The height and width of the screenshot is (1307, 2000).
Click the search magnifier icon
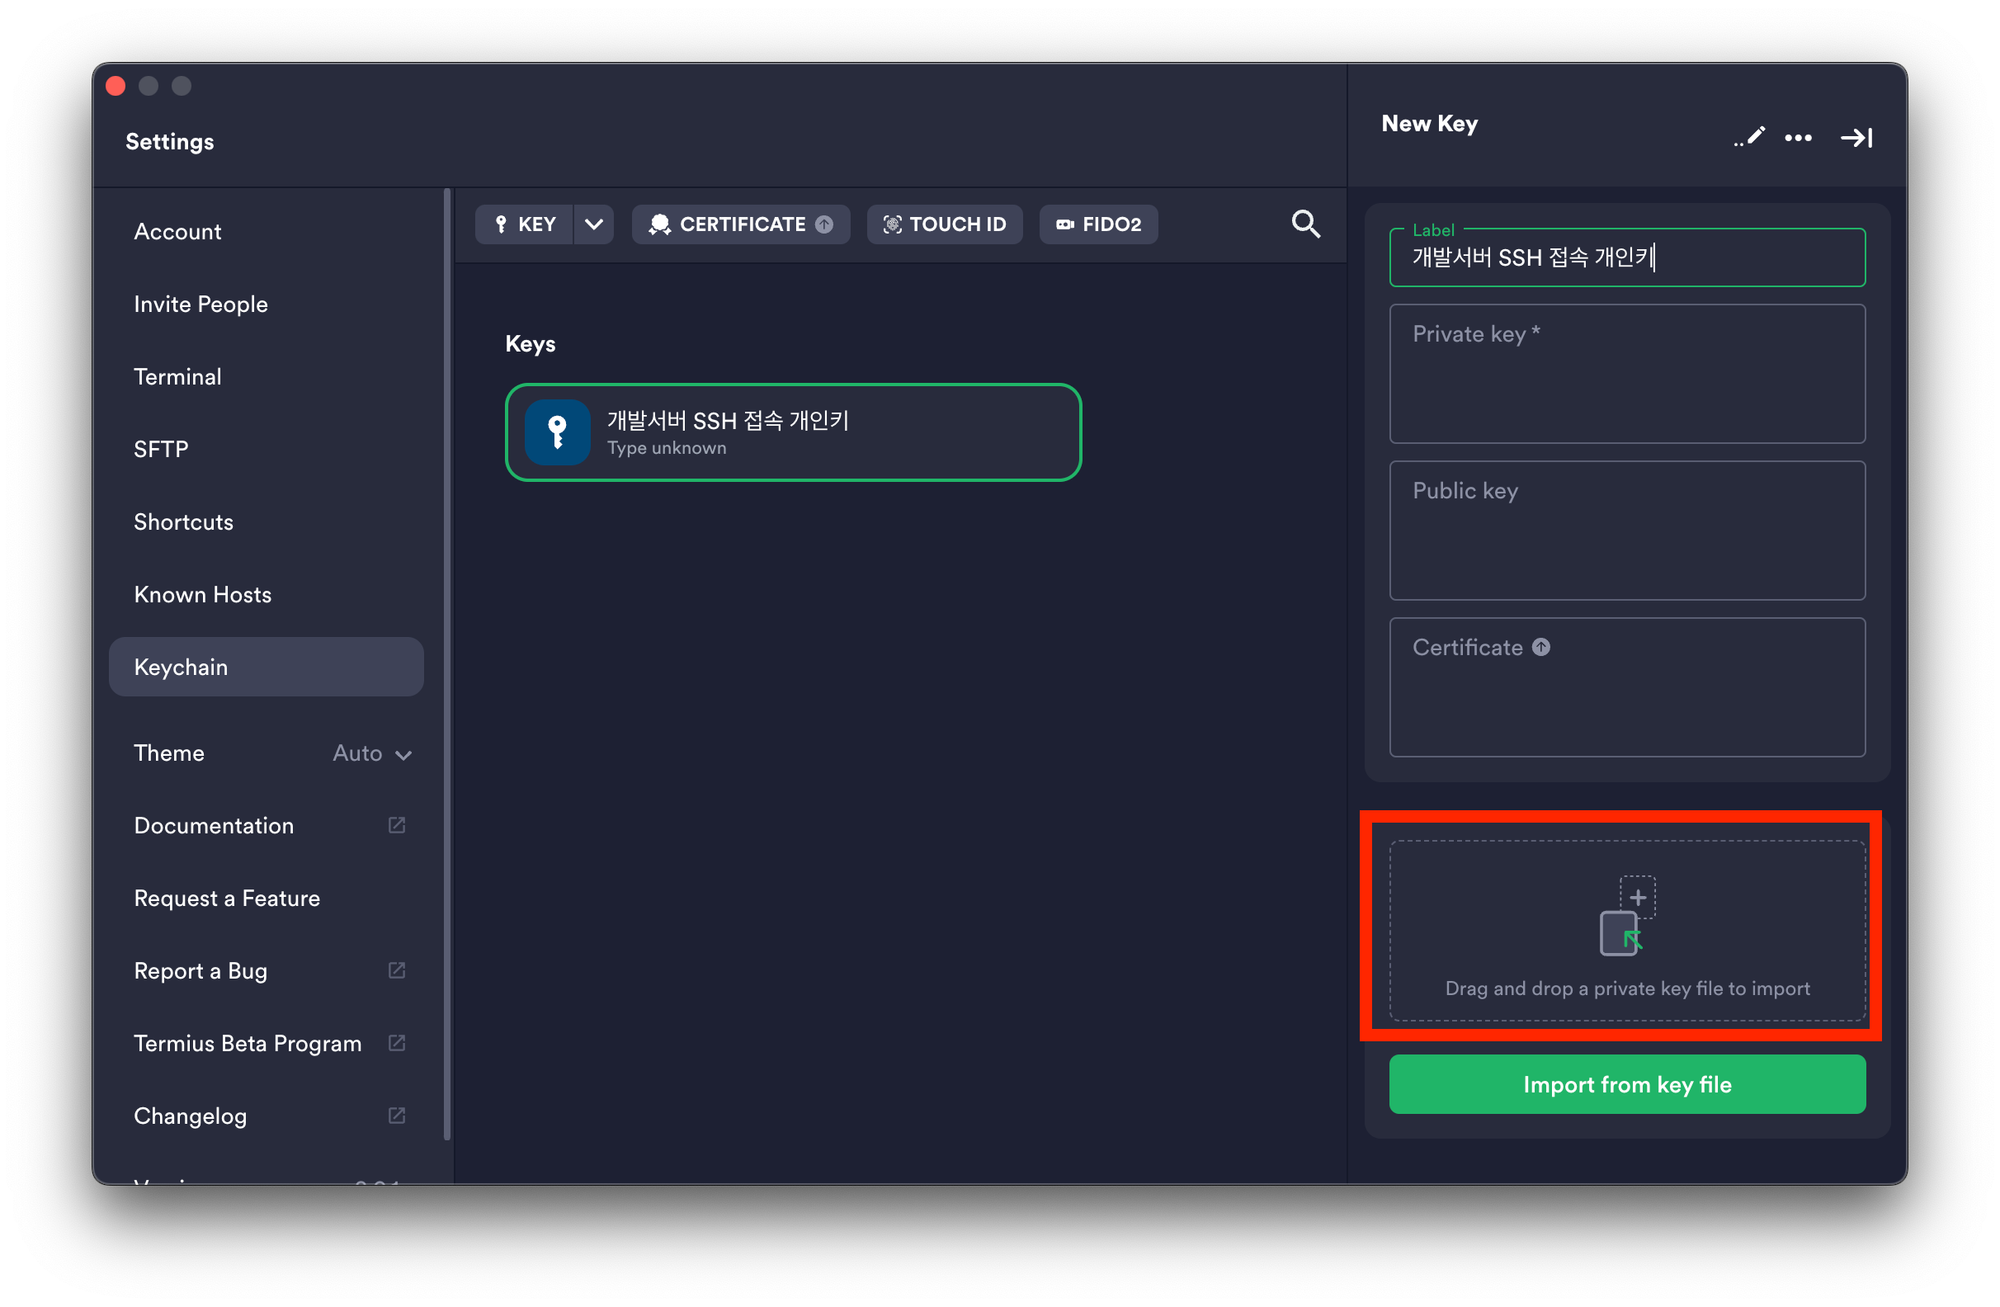pyautogui.click(x=1305, y=224)
